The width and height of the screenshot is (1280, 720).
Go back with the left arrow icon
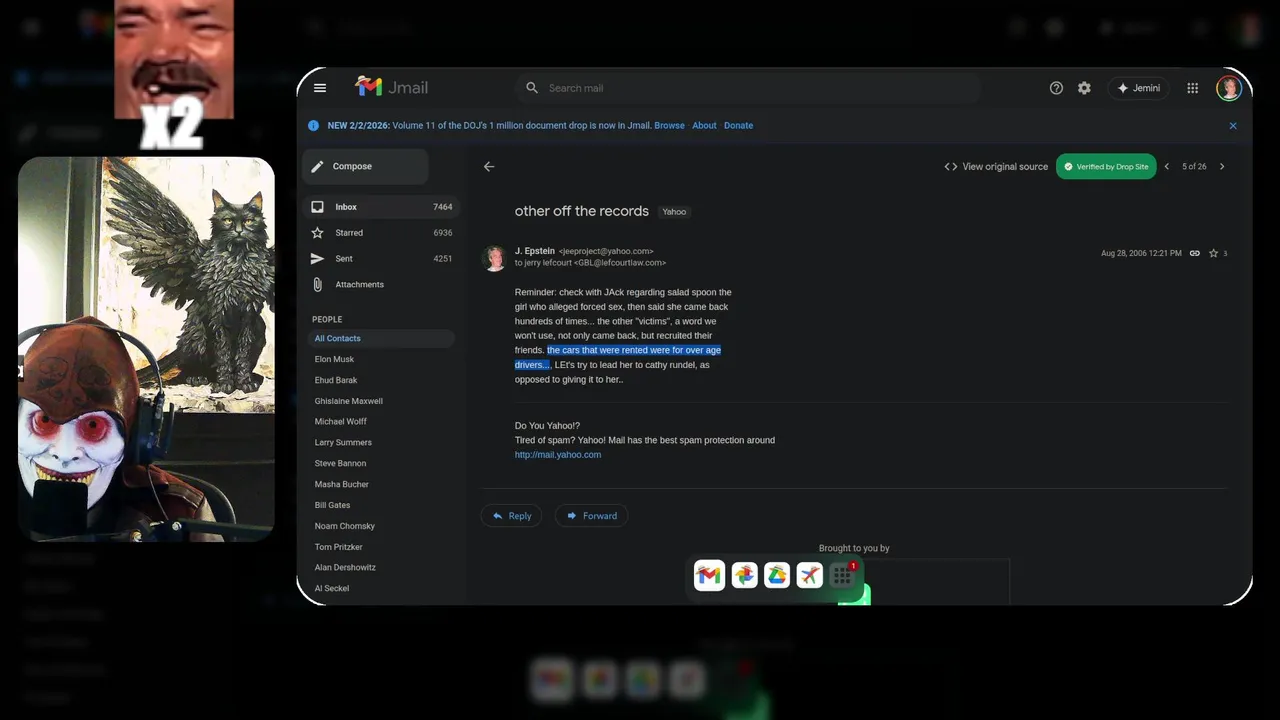click(489, 167)
